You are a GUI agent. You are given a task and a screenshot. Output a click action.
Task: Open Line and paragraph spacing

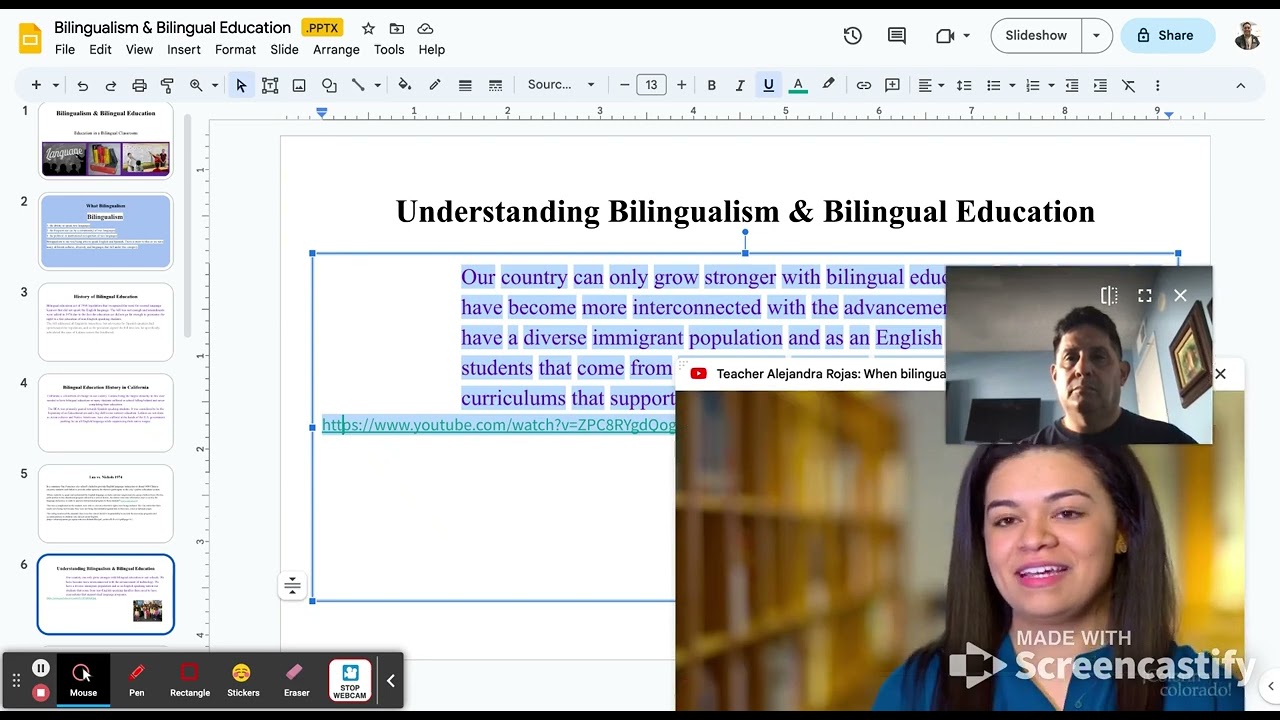click(x=964, y=86)
